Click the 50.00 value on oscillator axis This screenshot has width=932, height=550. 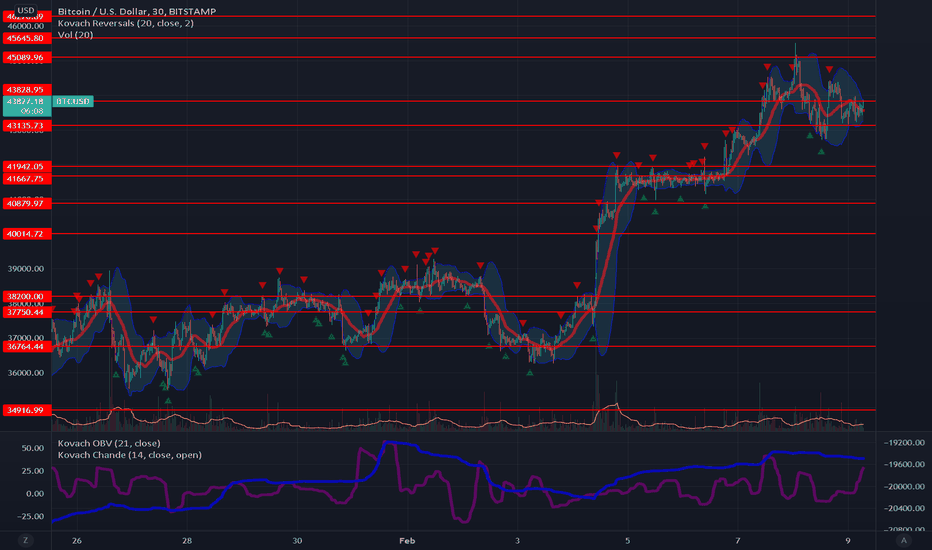[x=33, y=448]
